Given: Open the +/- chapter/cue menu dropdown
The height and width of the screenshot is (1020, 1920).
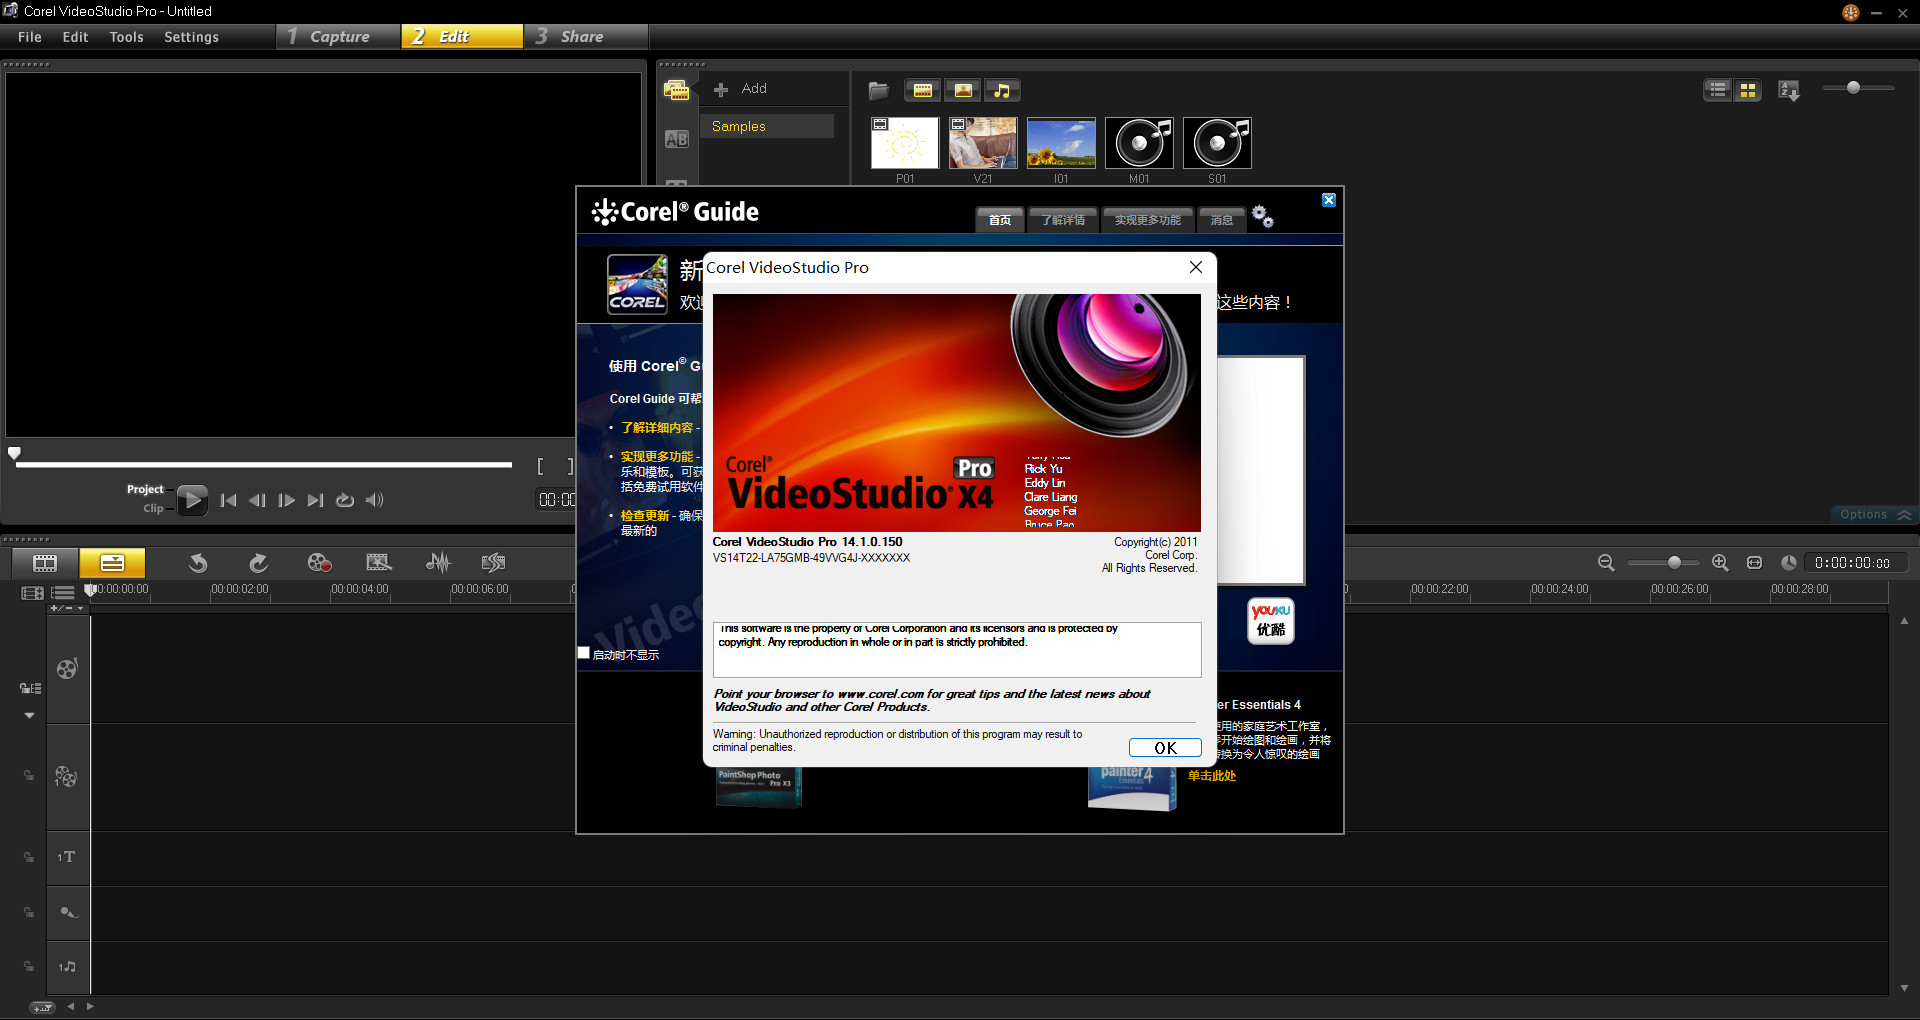Looking at the screenshot, I should tap(68, 608).
